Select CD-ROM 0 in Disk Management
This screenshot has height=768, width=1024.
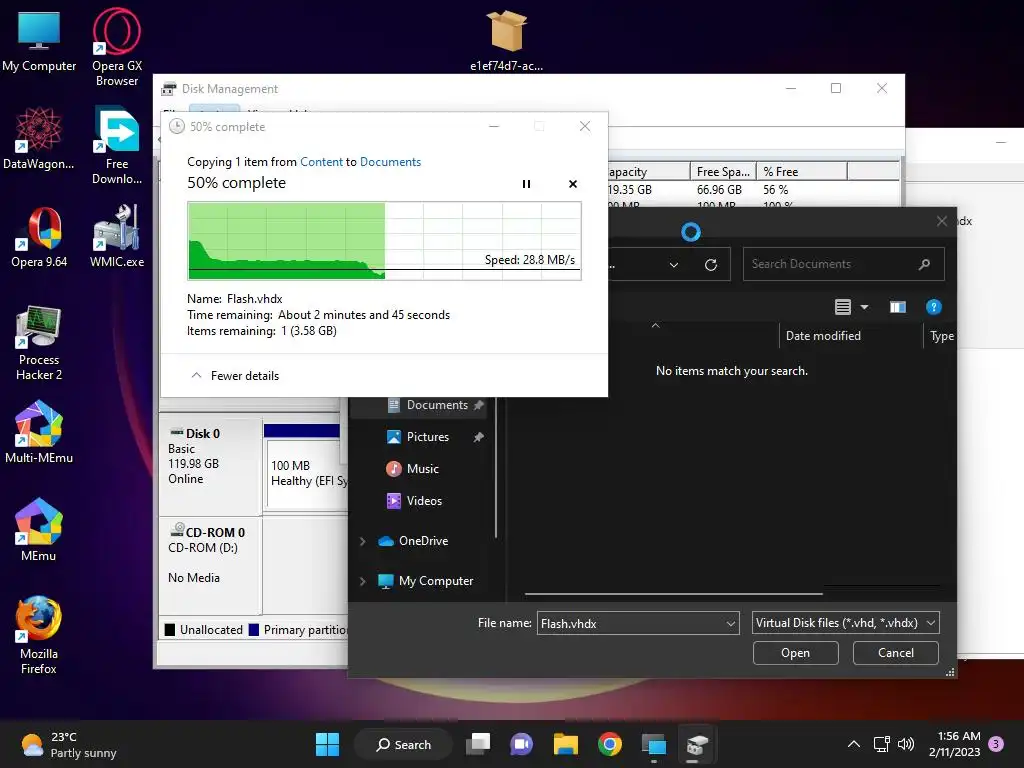tap(210, 566)
